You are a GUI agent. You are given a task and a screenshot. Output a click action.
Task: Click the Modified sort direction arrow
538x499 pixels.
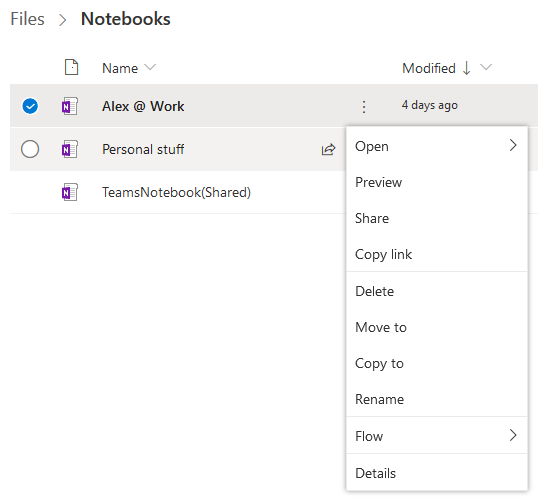(466, 68)
